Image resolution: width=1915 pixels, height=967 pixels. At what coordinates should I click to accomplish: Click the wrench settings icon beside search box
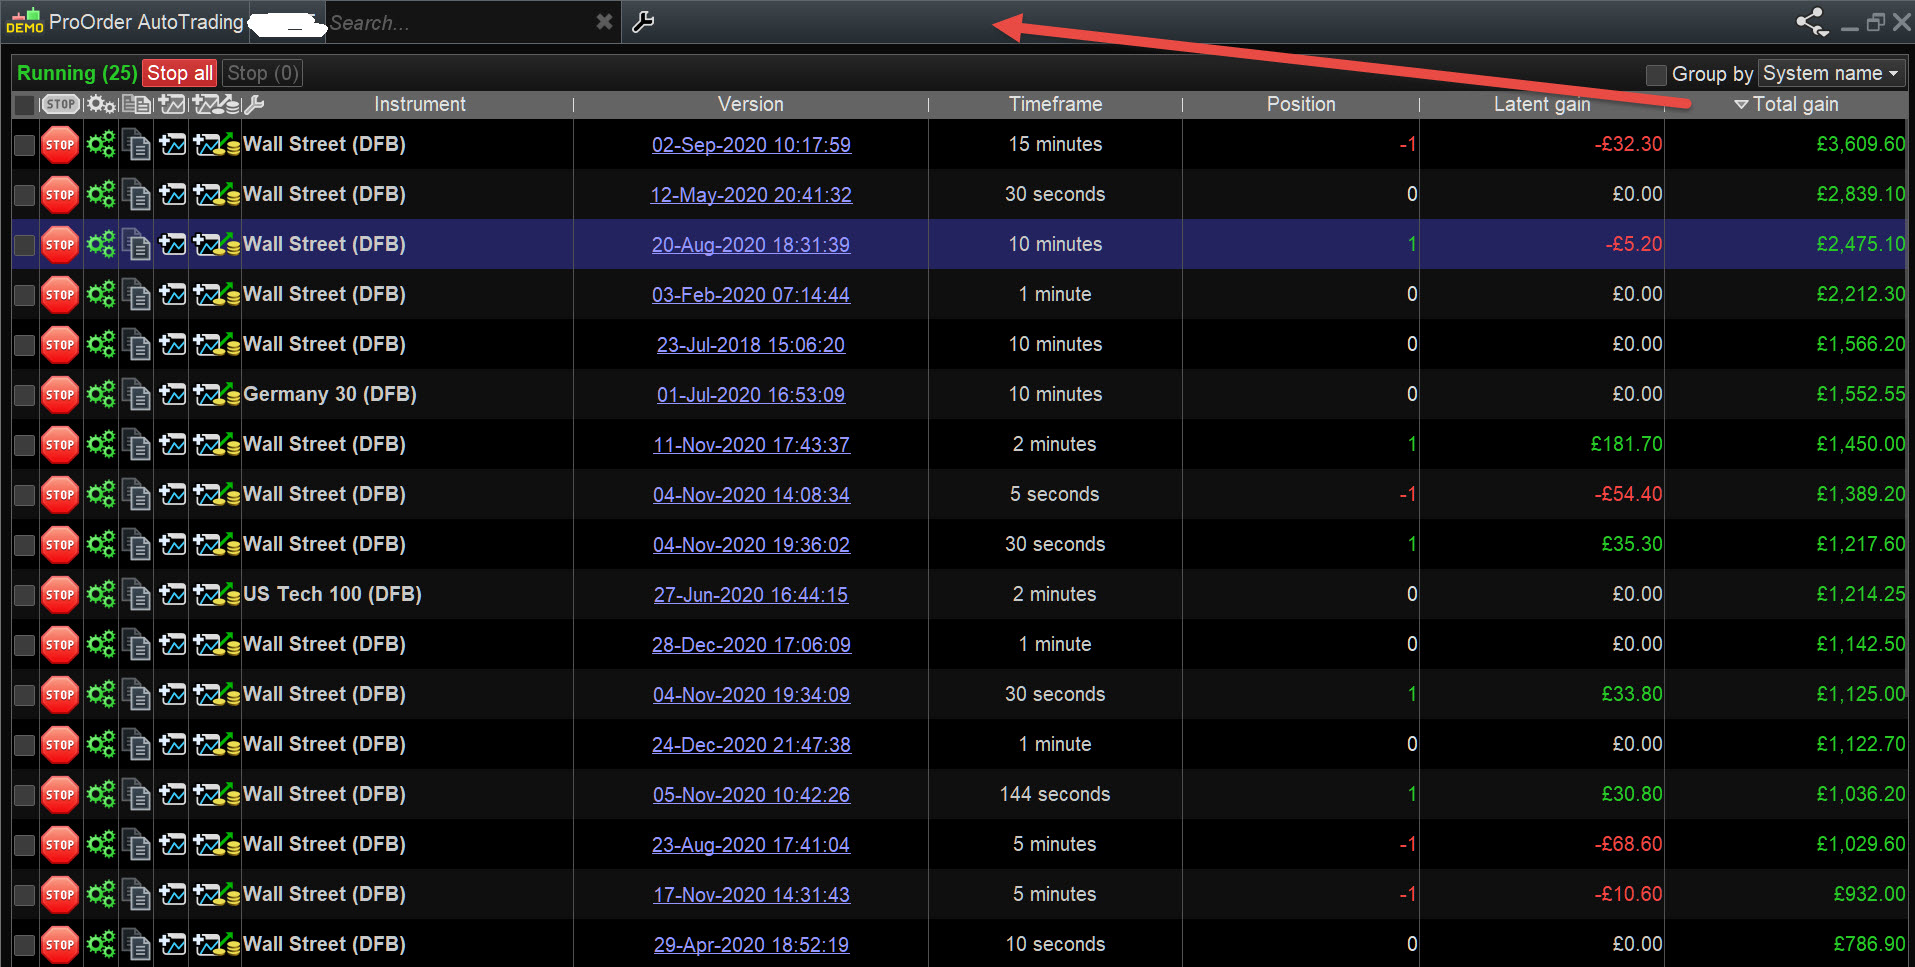click(x=643, y=22)
